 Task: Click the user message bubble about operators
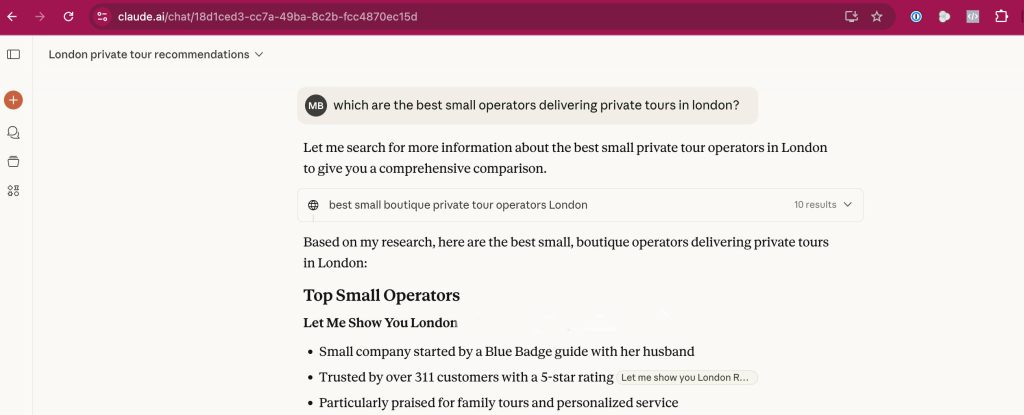coord(536,105)
